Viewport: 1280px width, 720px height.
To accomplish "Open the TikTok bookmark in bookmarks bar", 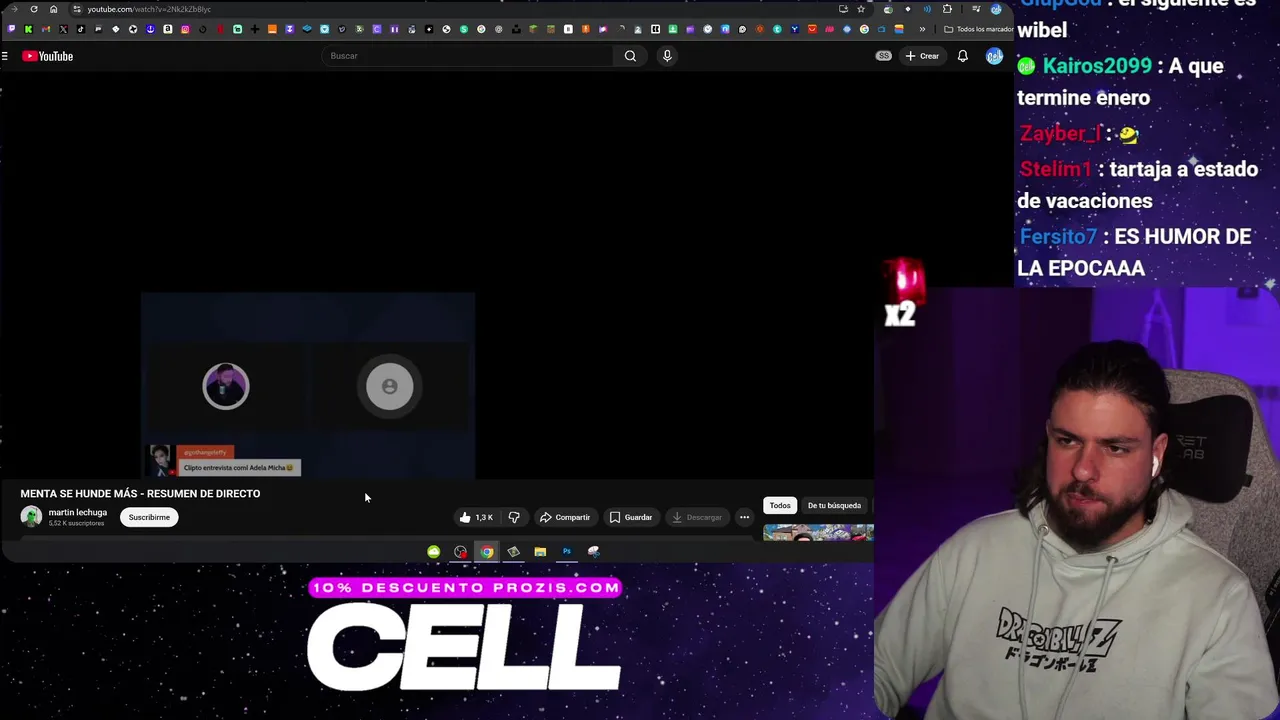I will pyautogui.click(x=80, y=29).
